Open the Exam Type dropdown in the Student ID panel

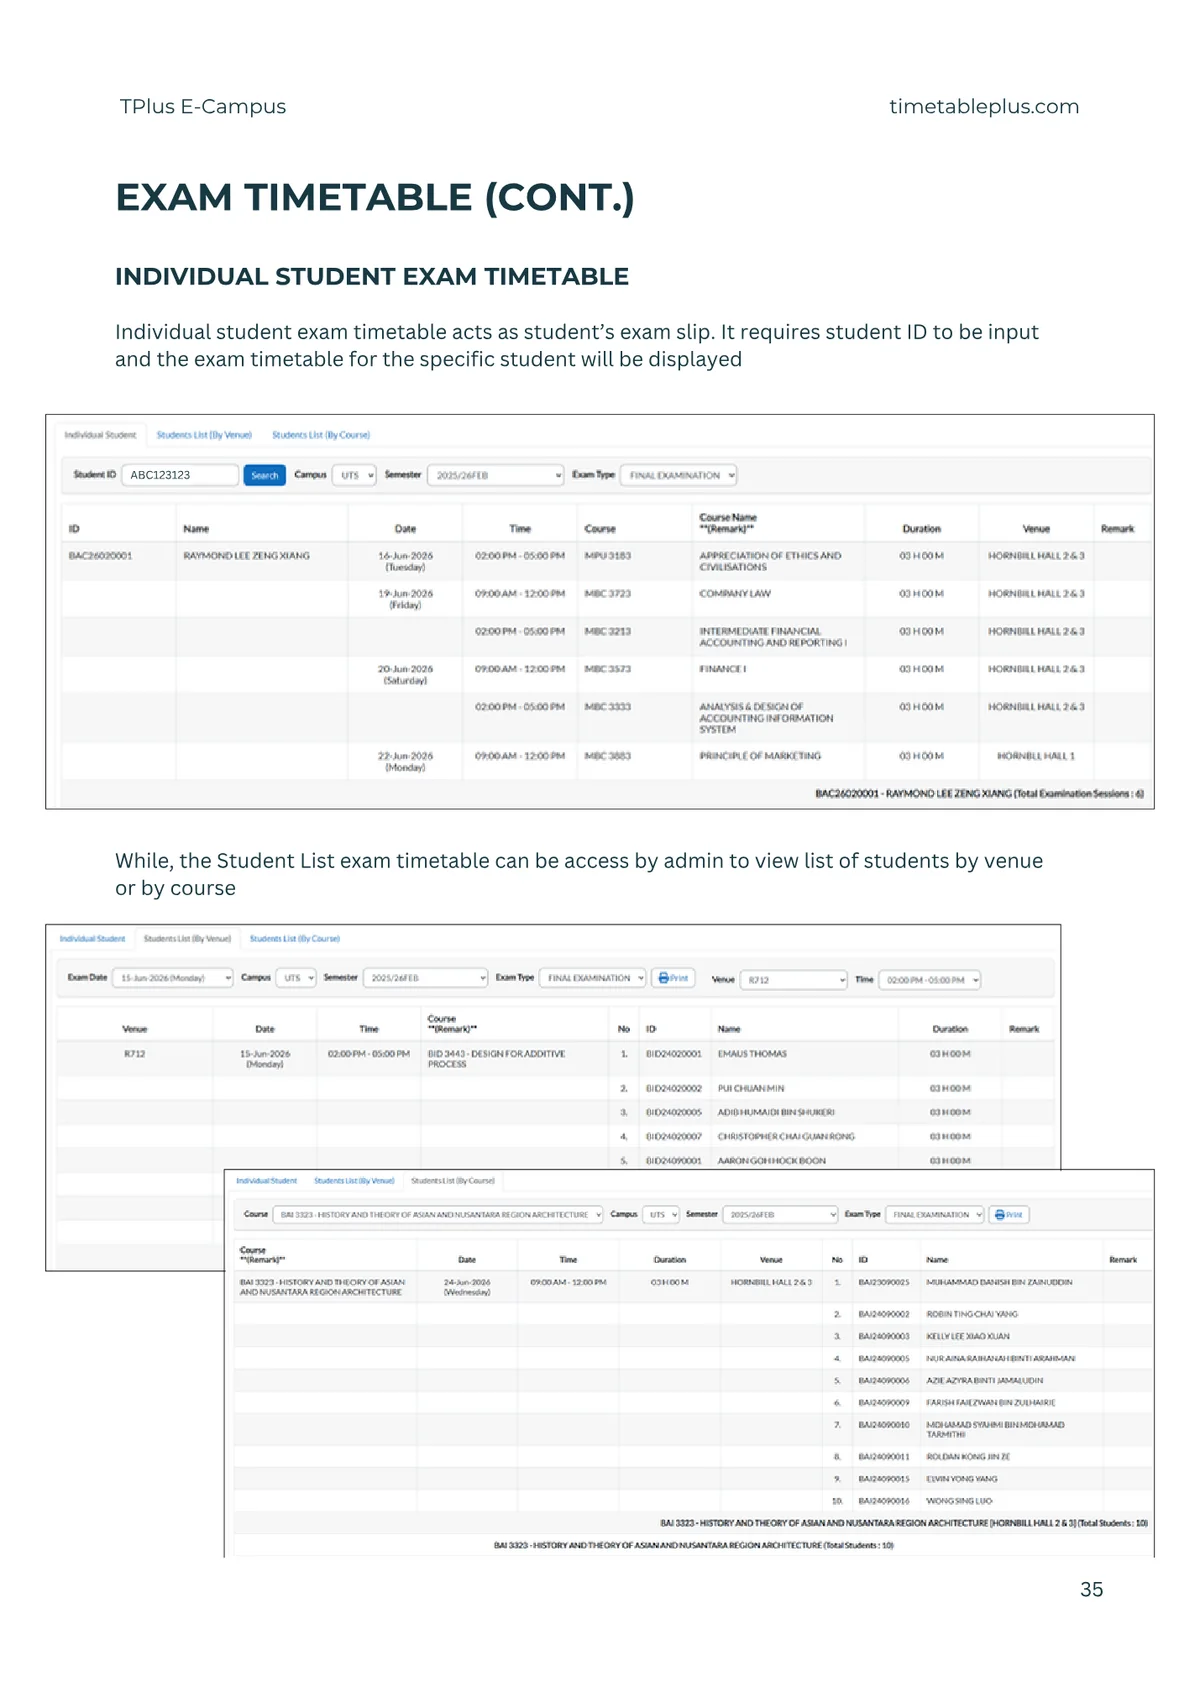[679, 475]
